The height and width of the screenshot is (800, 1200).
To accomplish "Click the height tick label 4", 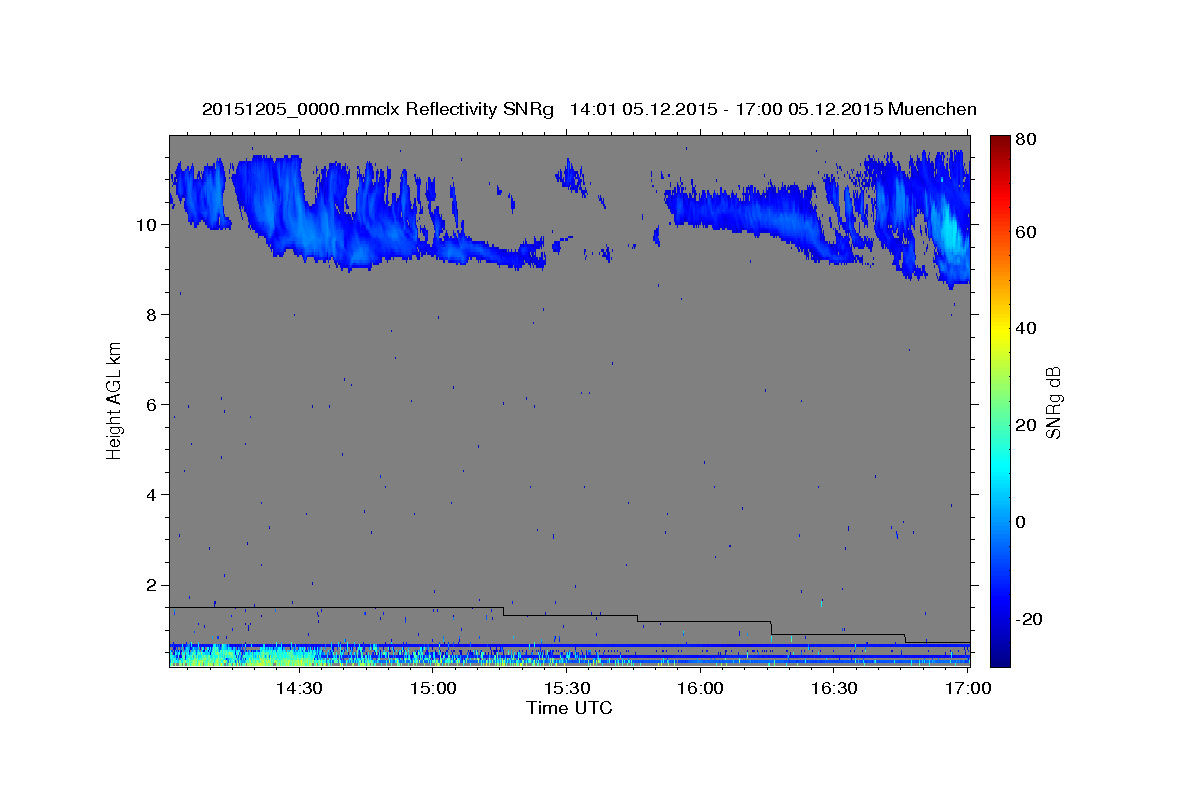I will click(151, 494).
